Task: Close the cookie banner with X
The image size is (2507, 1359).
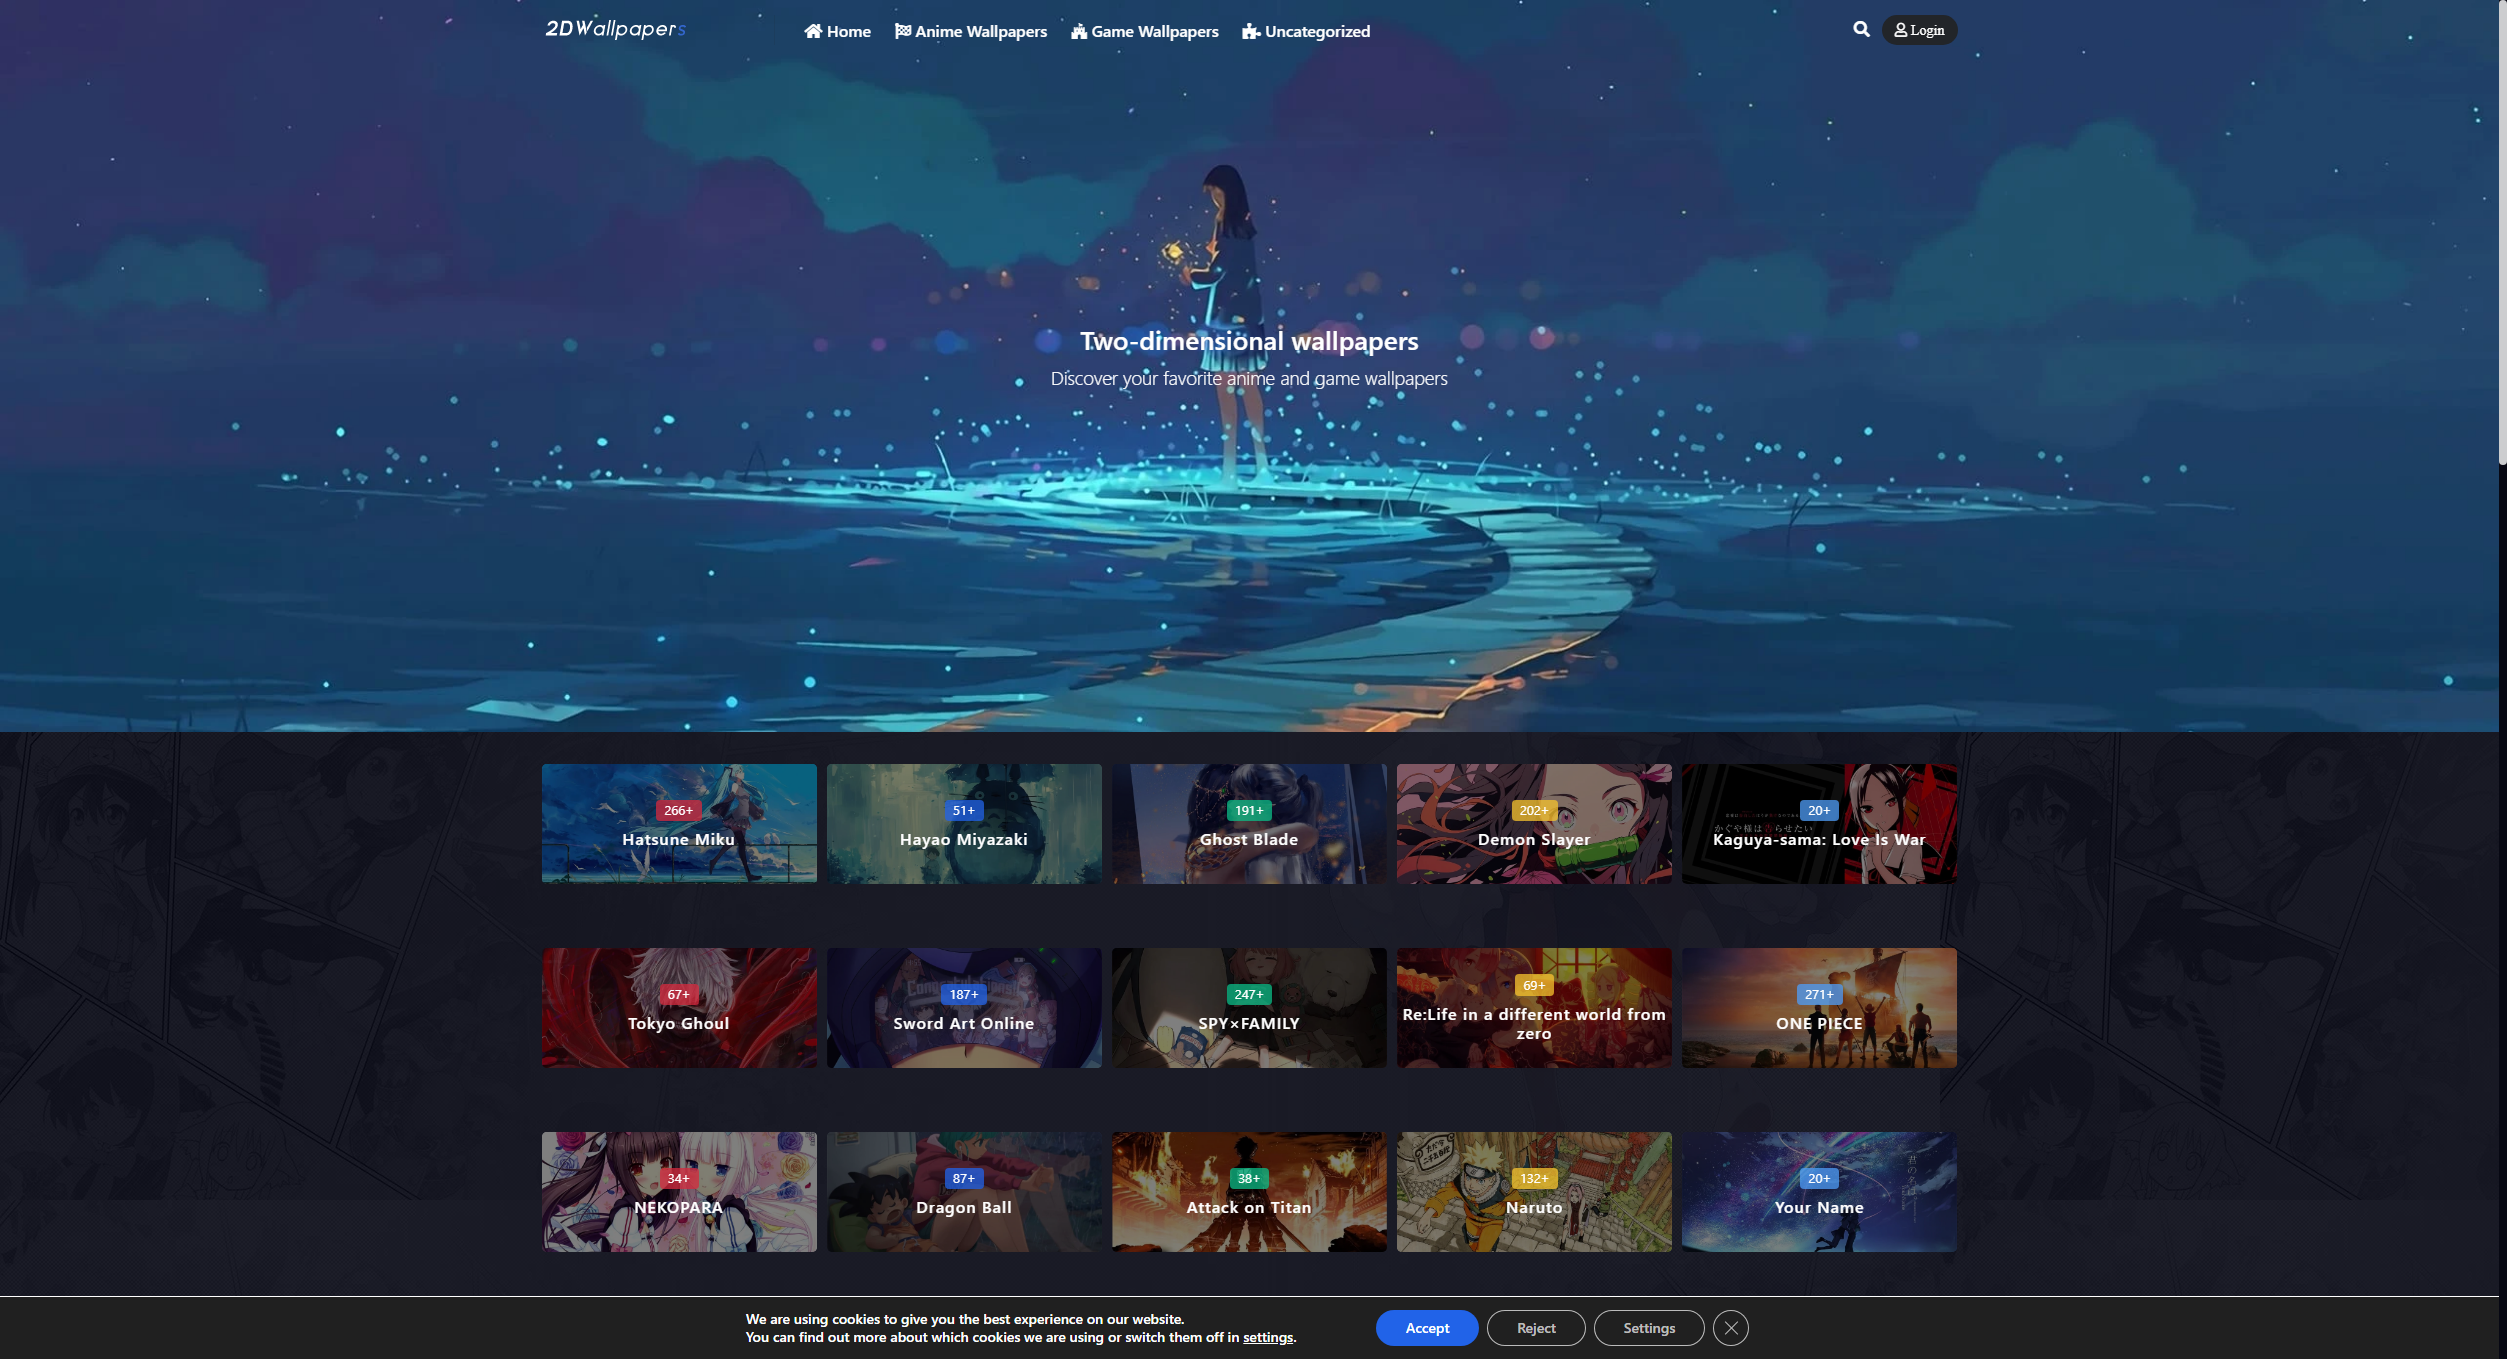Action: tap(1730, 1328)
